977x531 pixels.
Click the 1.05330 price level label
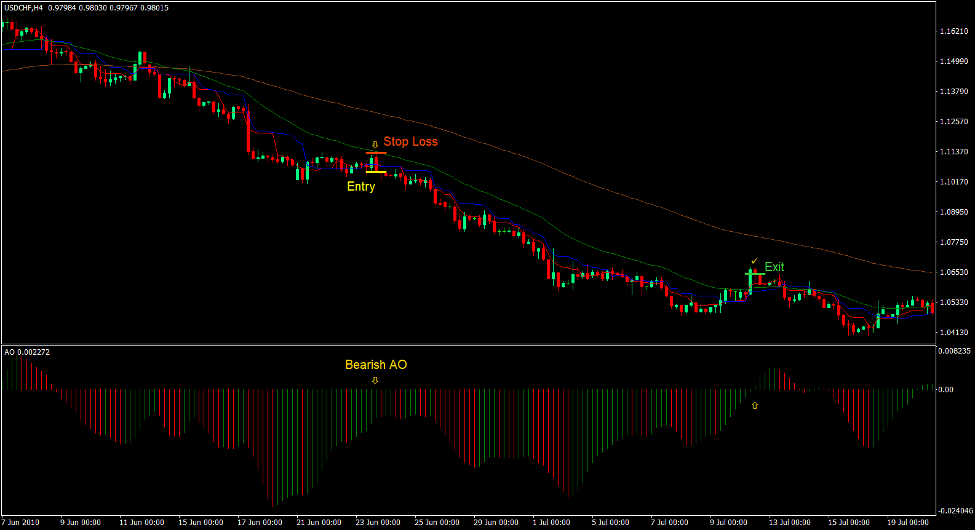[x=954, y=302]
